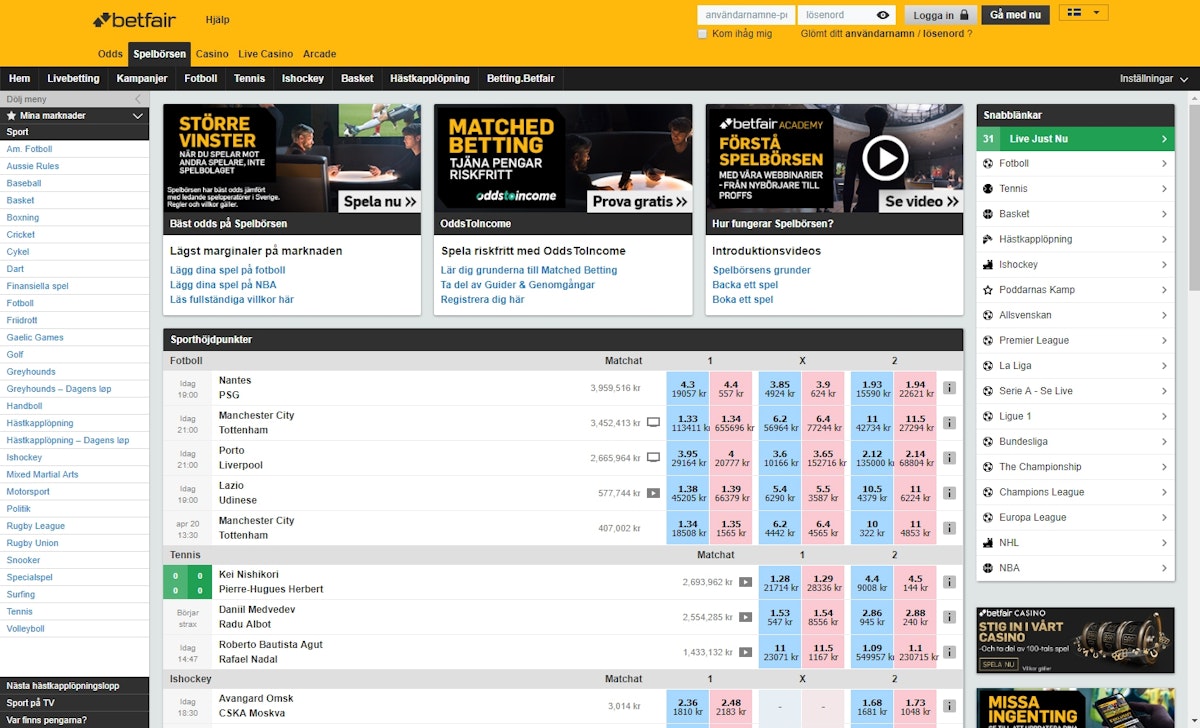1200x728 pixels.
Task: Click Poddarnas Kamp ball icon
Action: [988, 290]
